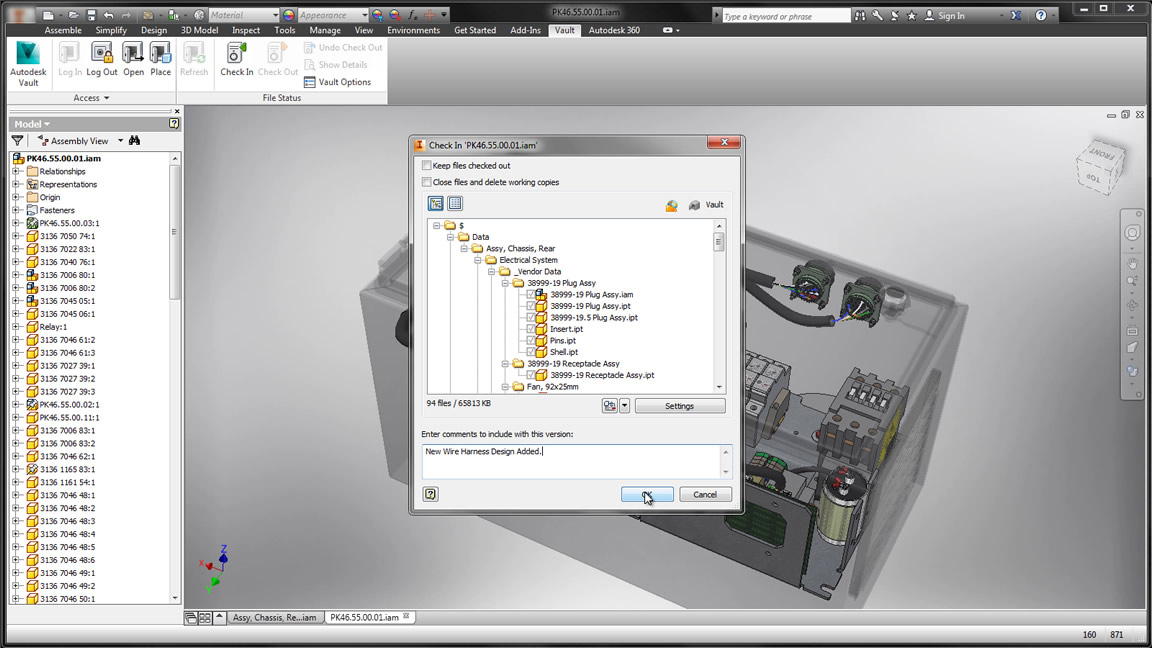Select PK46.55.00.03:1 in Model browser

pyautogui.click(x=69, y=223)
